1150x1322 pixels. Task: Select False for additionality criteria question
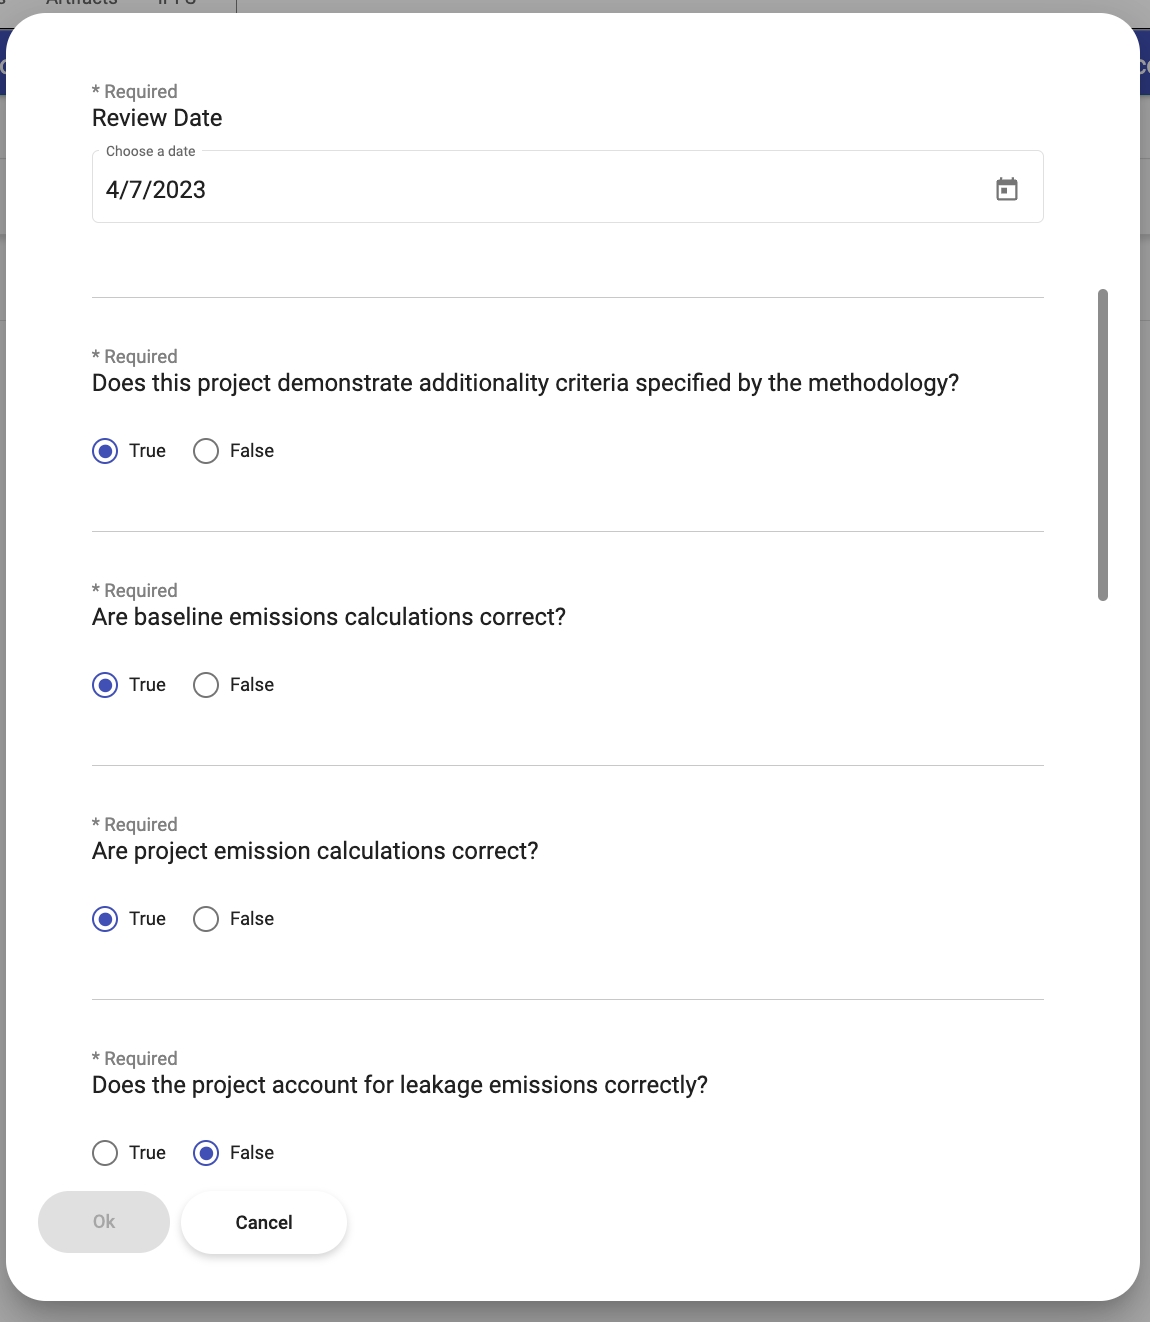206,451
